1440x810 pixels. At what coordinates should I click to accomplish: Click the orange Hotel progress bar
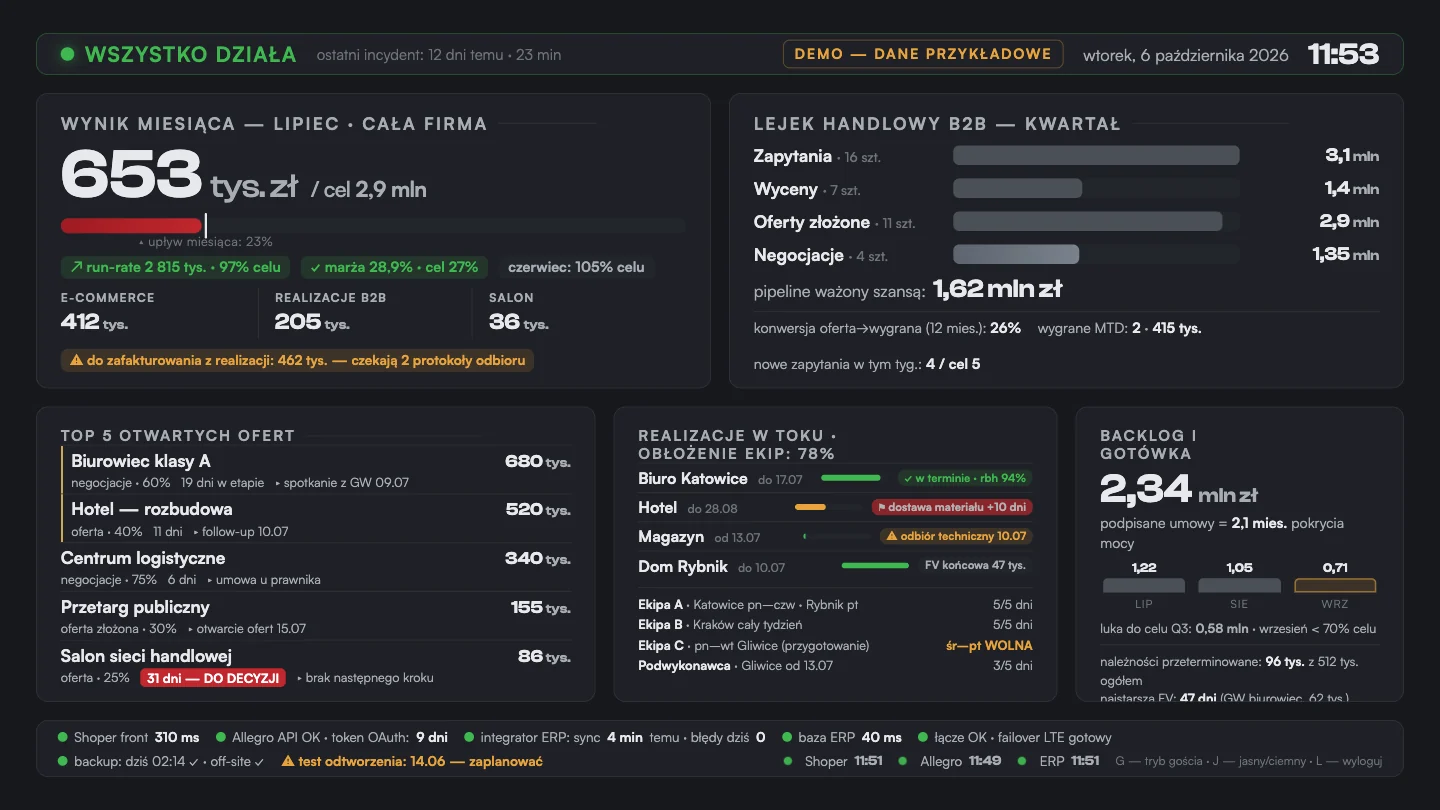(x=810, y=507)
